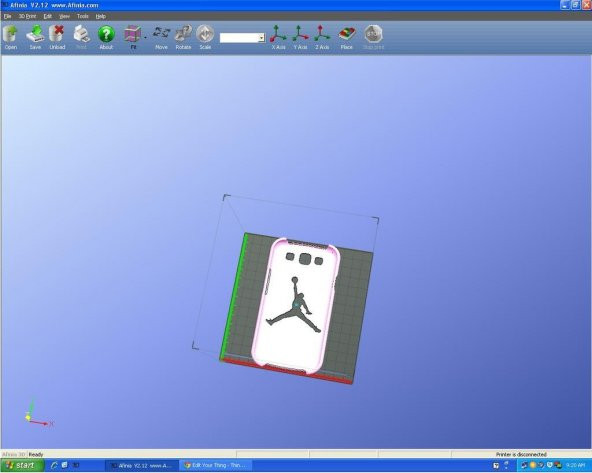The width and height of the screenshot is (592, 473).
Task: Select the pink phone case model
Action: pyautogui.click(x=296, y=306)
